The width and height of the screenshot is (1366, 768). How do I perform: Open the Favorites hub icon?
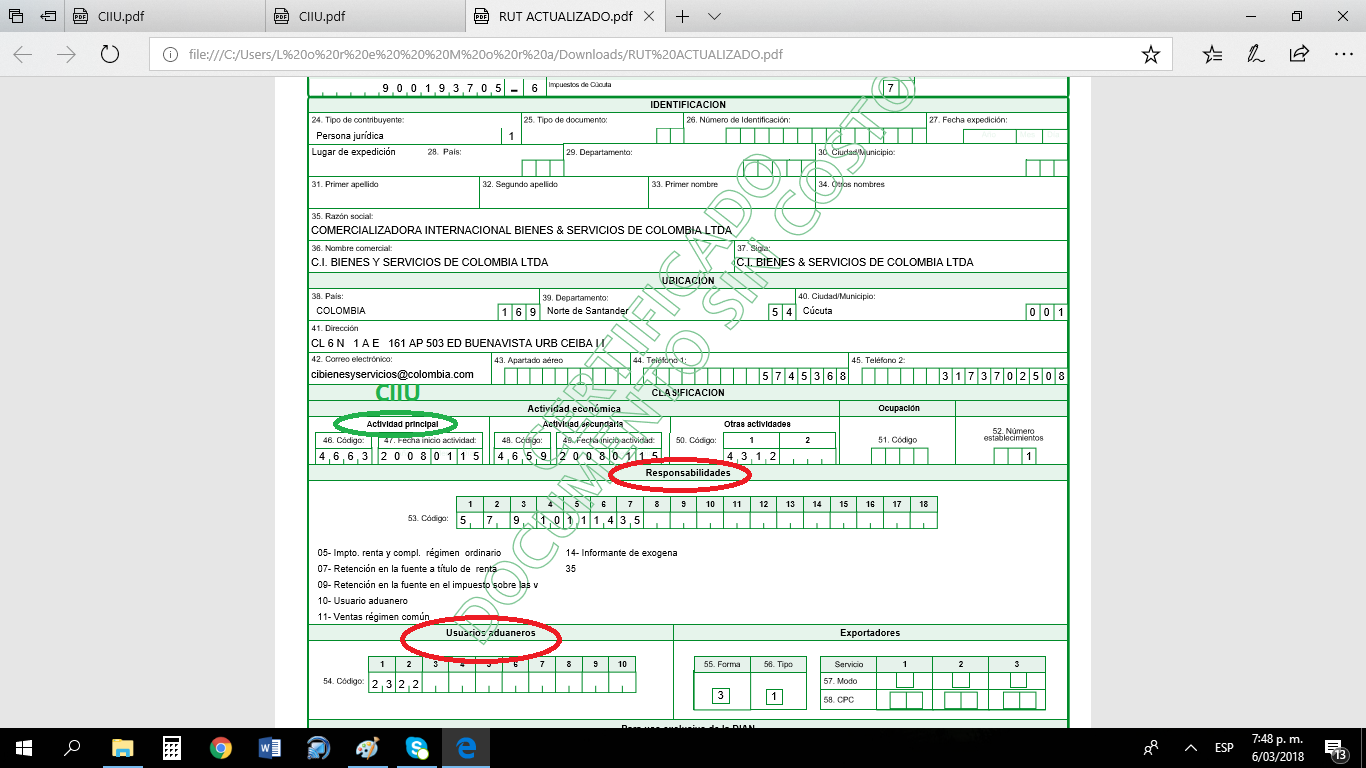point(1213,54)
